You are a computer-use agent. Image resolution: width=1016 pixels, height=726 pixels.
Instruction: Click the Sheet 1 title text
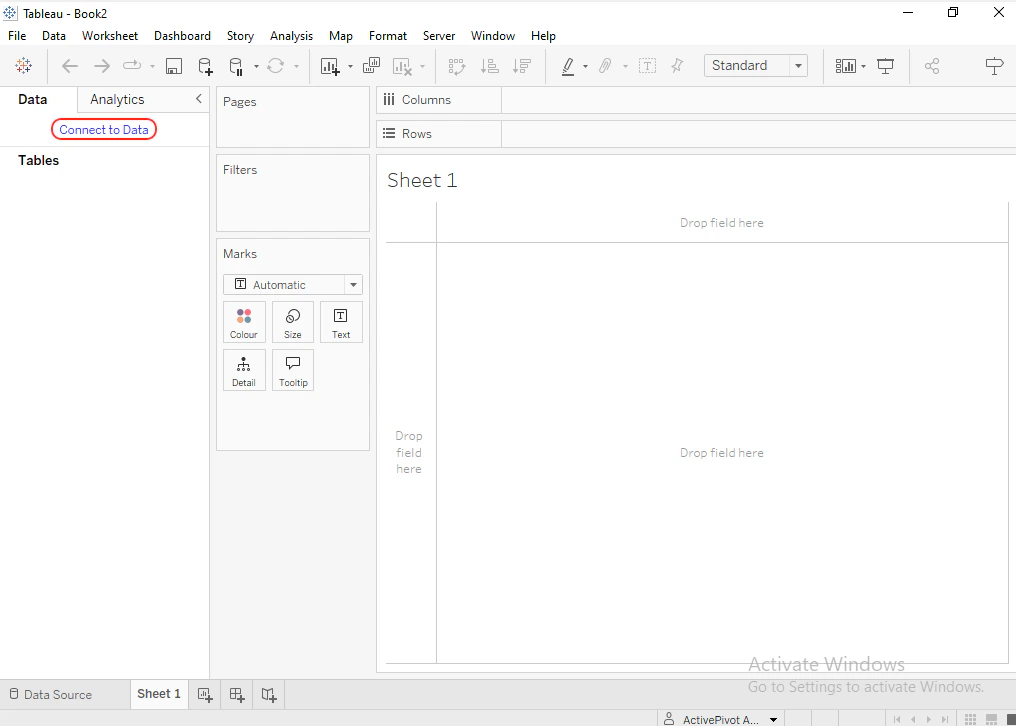coord(422,180)
